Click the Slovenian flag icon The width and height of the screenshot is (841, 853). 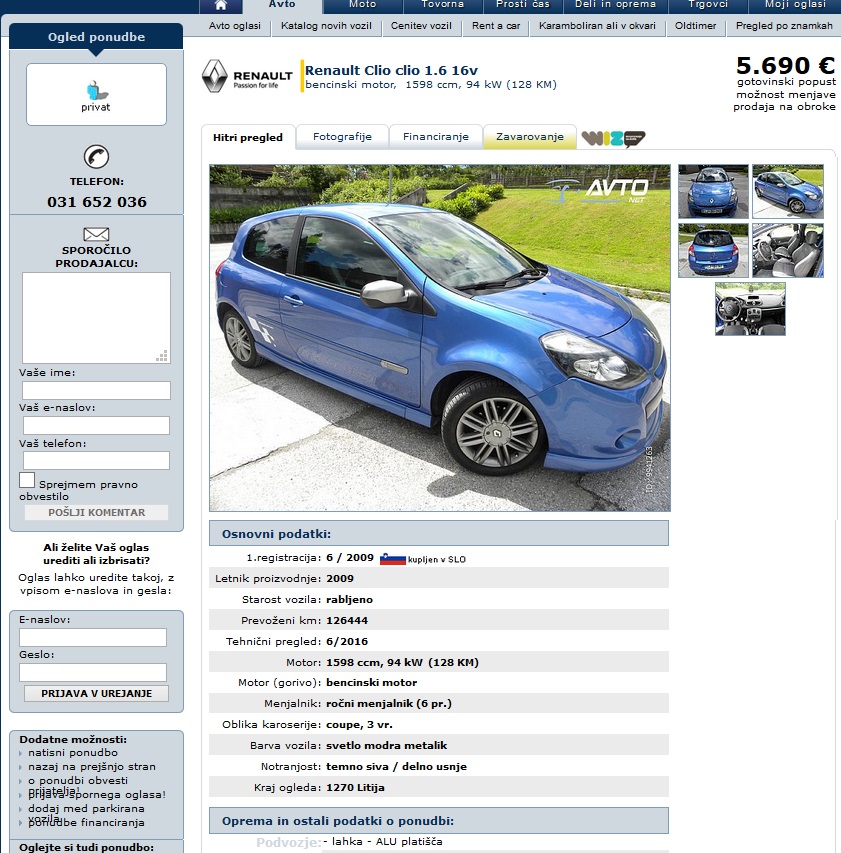393,559
